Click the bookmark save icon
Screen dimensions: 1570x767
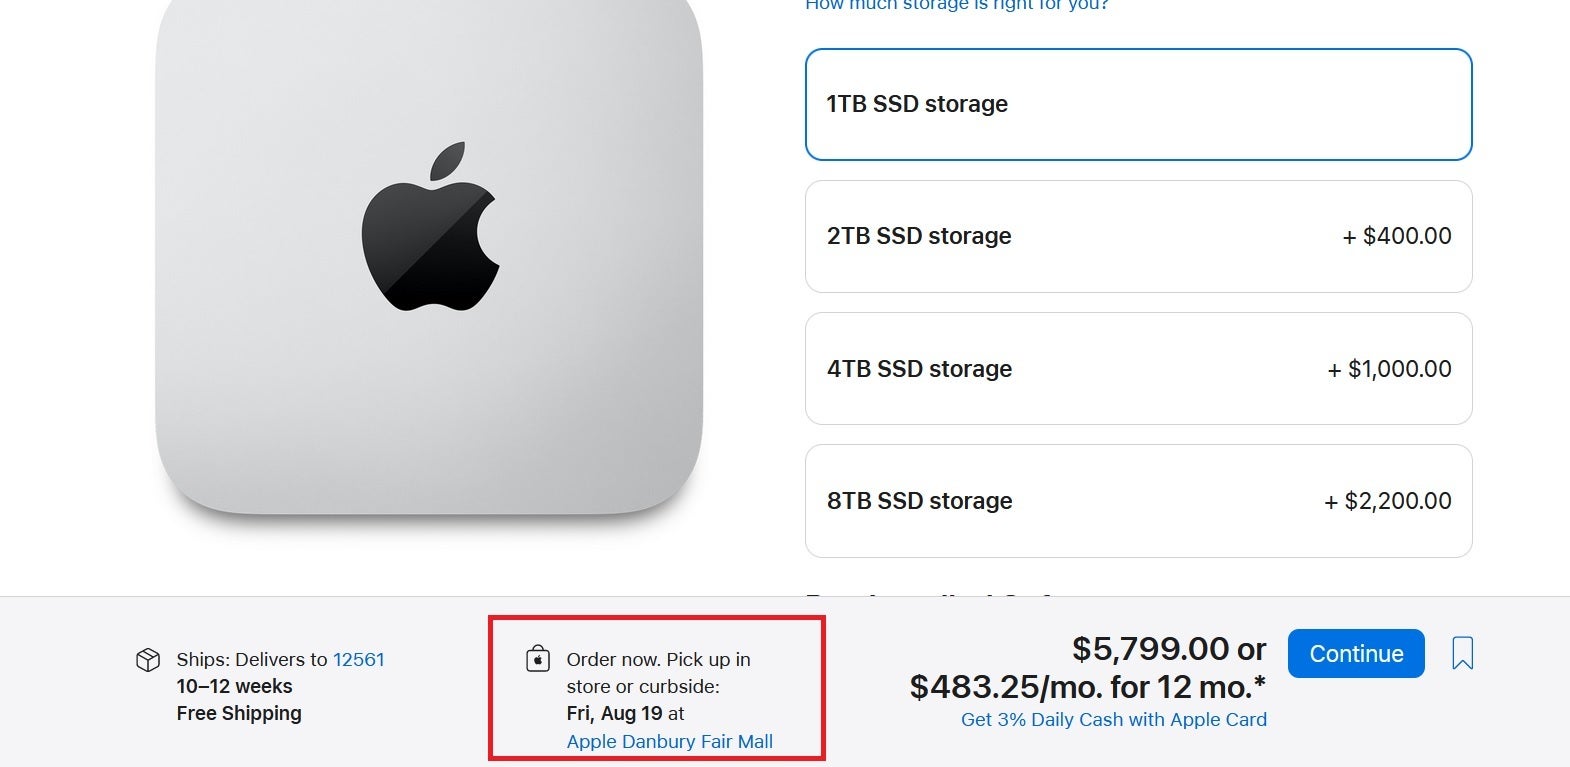1462,653
